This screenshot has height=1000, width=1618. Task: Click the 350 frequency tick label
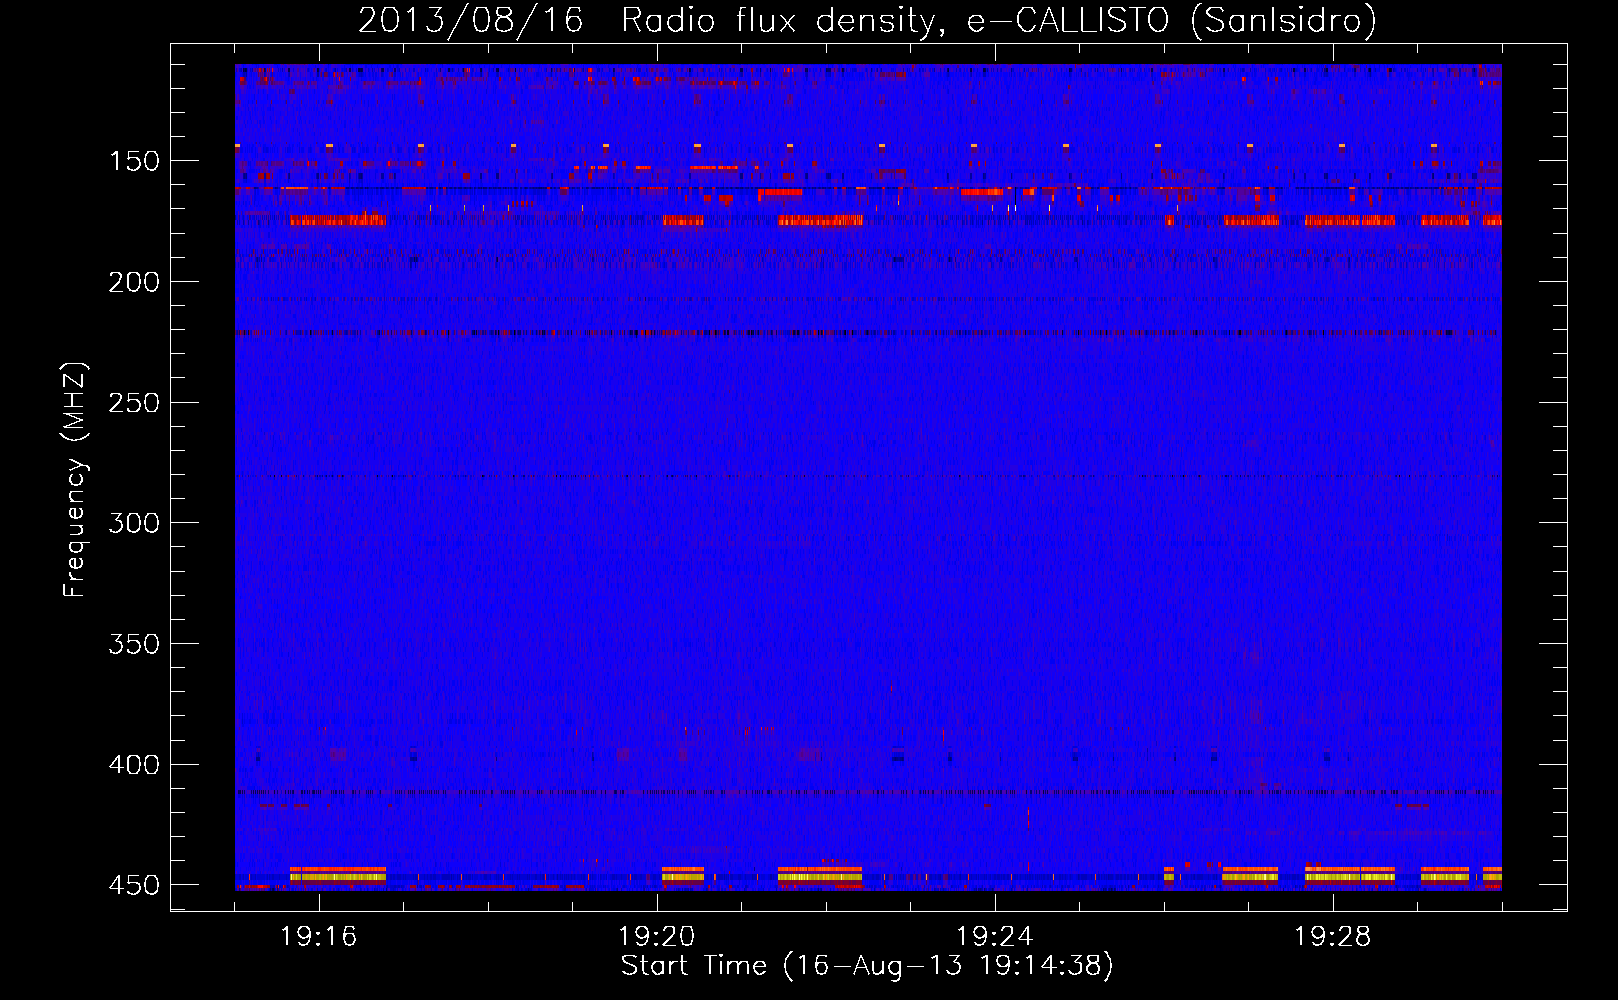[x=134, y=644]
